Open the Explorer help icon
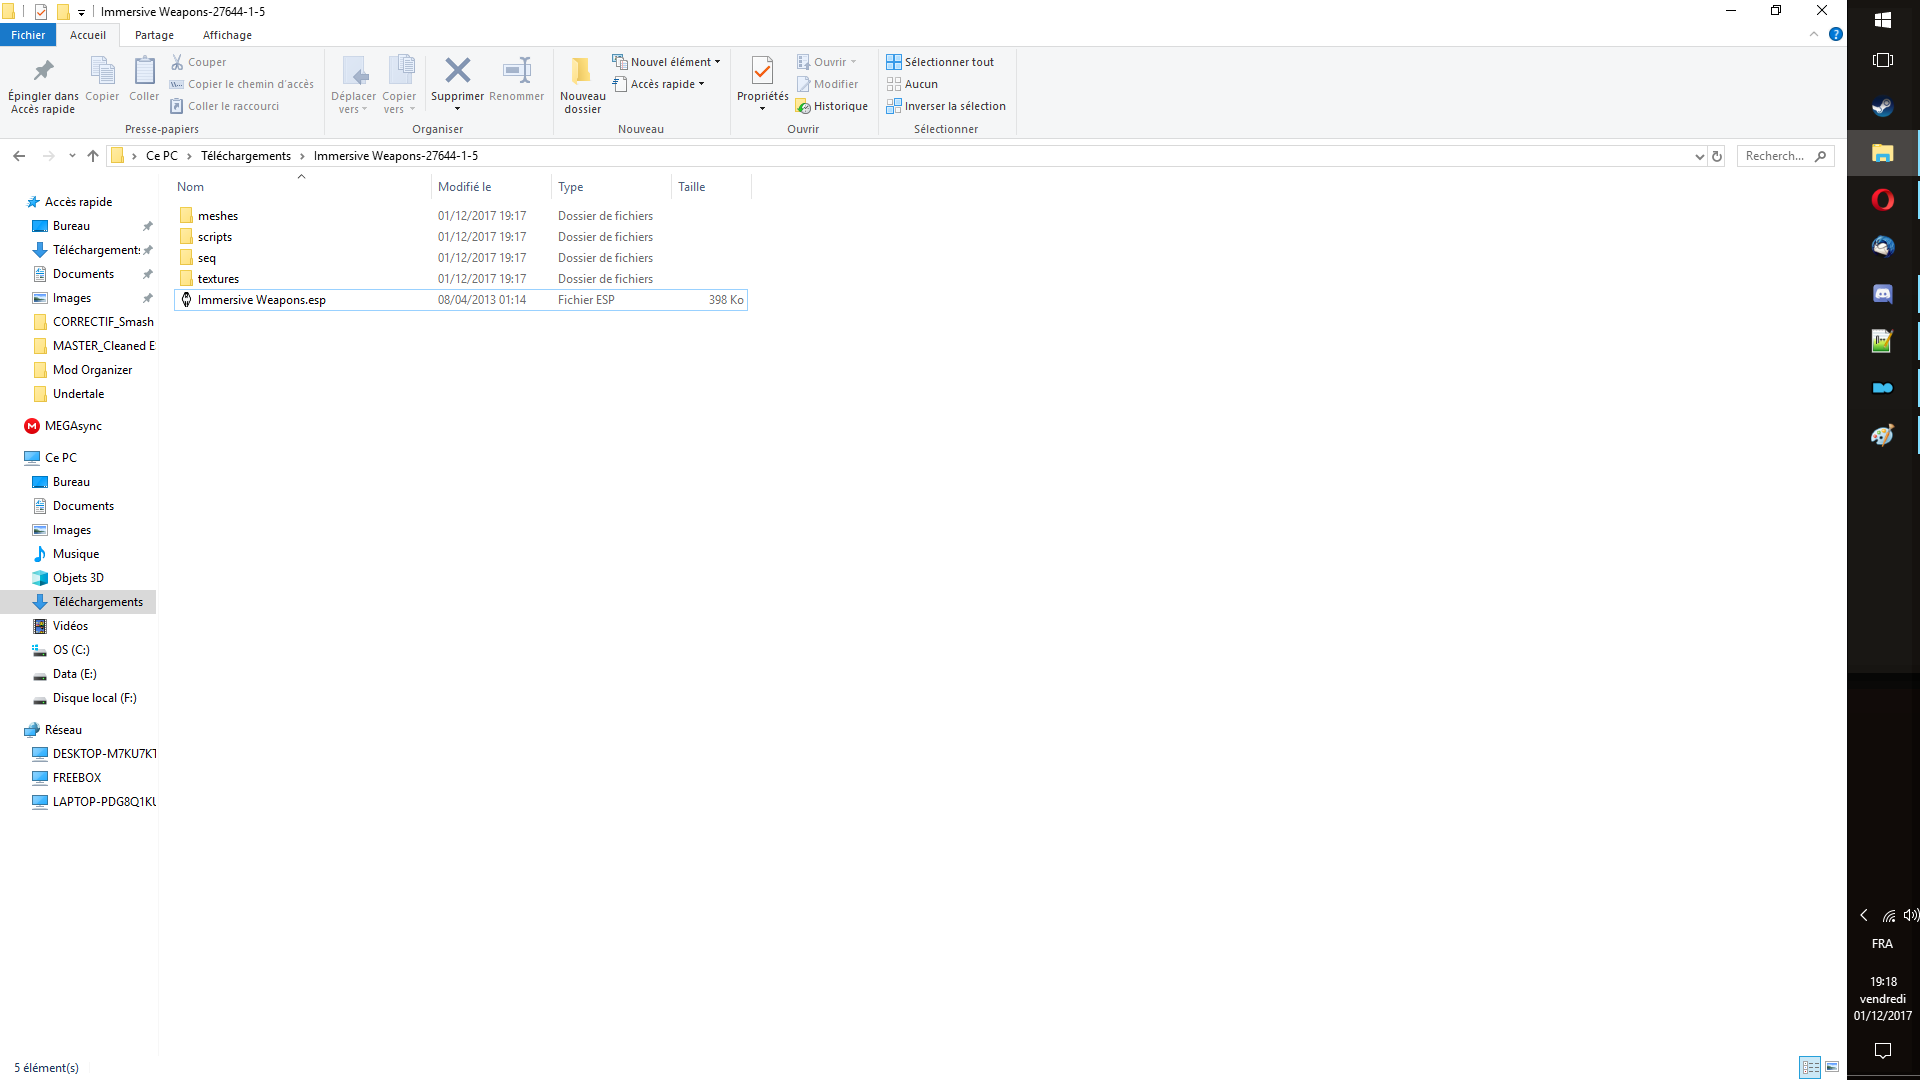Image resolution: width=1920 pixels, height=1080 pixels. tap(1836, 34)
